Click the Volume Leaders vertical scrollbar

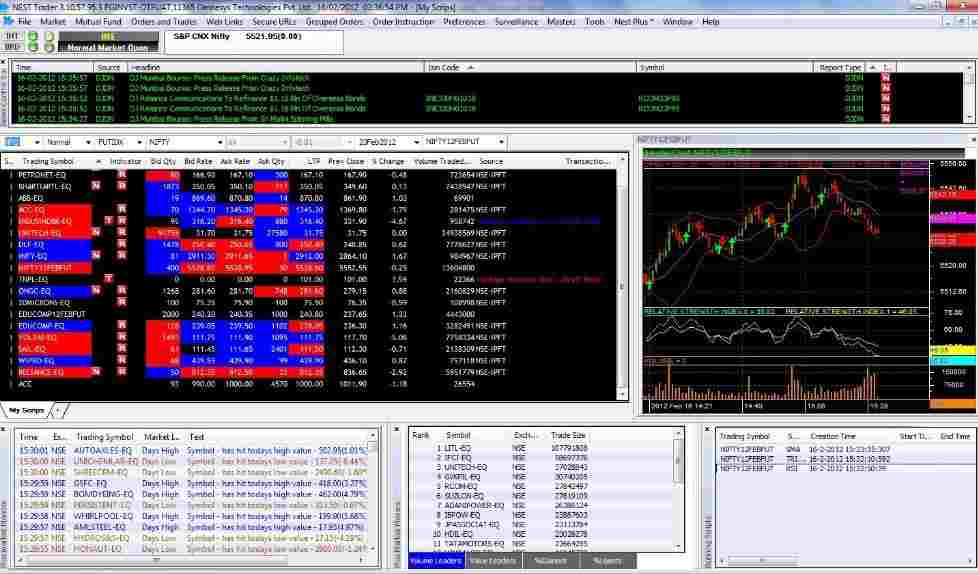tap(678, 490)
